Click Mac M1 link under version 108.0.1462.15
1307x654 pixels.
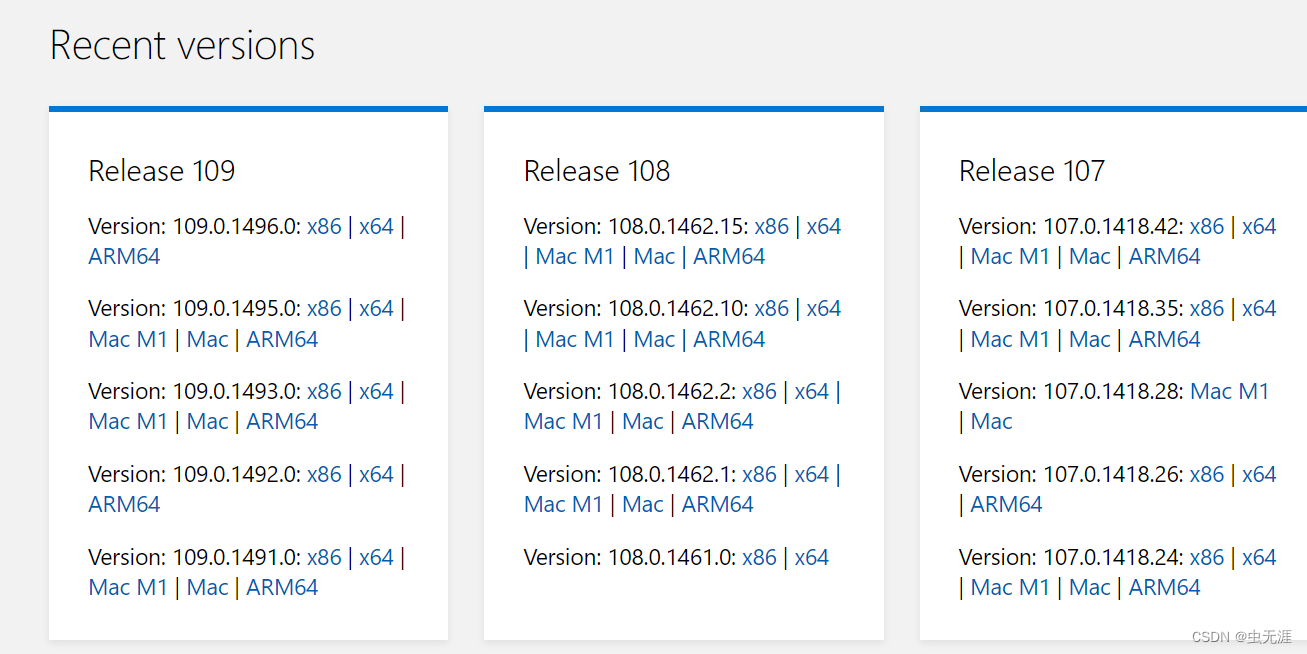[x=574, y=256]
